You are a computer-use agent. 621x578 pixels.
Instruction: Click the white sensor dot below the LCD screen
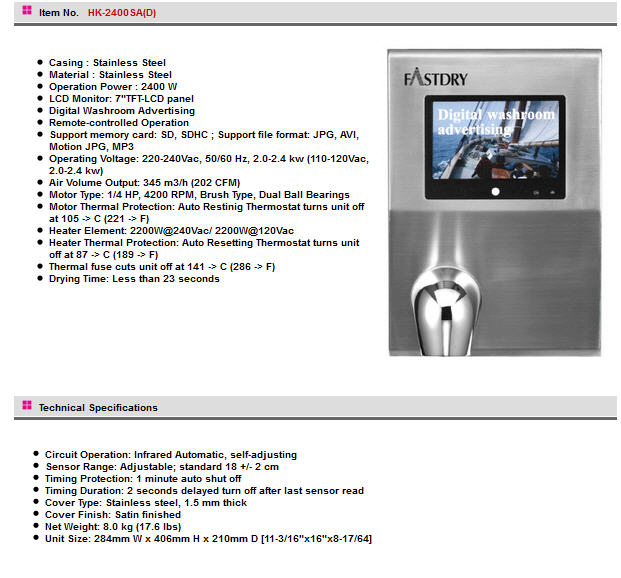click(495, 192)
